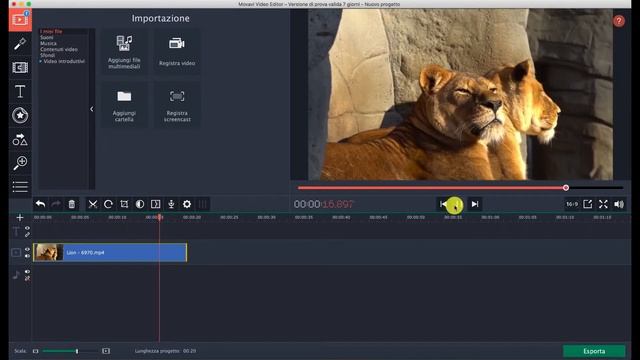Toggle video track visibility eye
The height and width of the screenshot is (360, 640).
pyautogui.click(x=27, y=249)
